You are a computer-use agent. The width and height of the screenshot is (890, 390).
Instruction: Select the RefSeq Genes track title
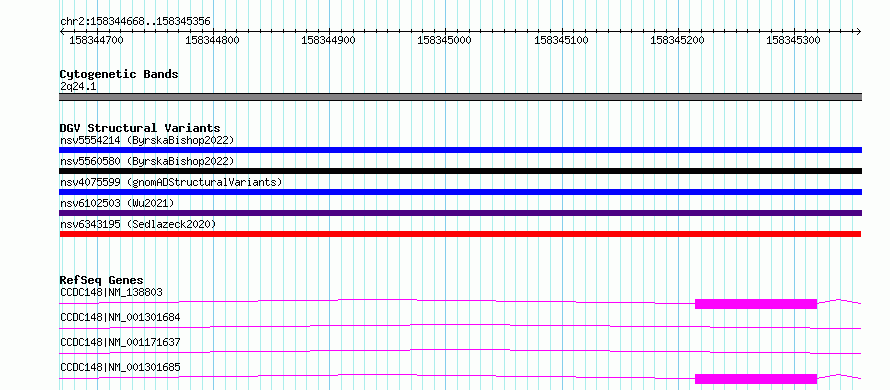(x=101, y=280)
